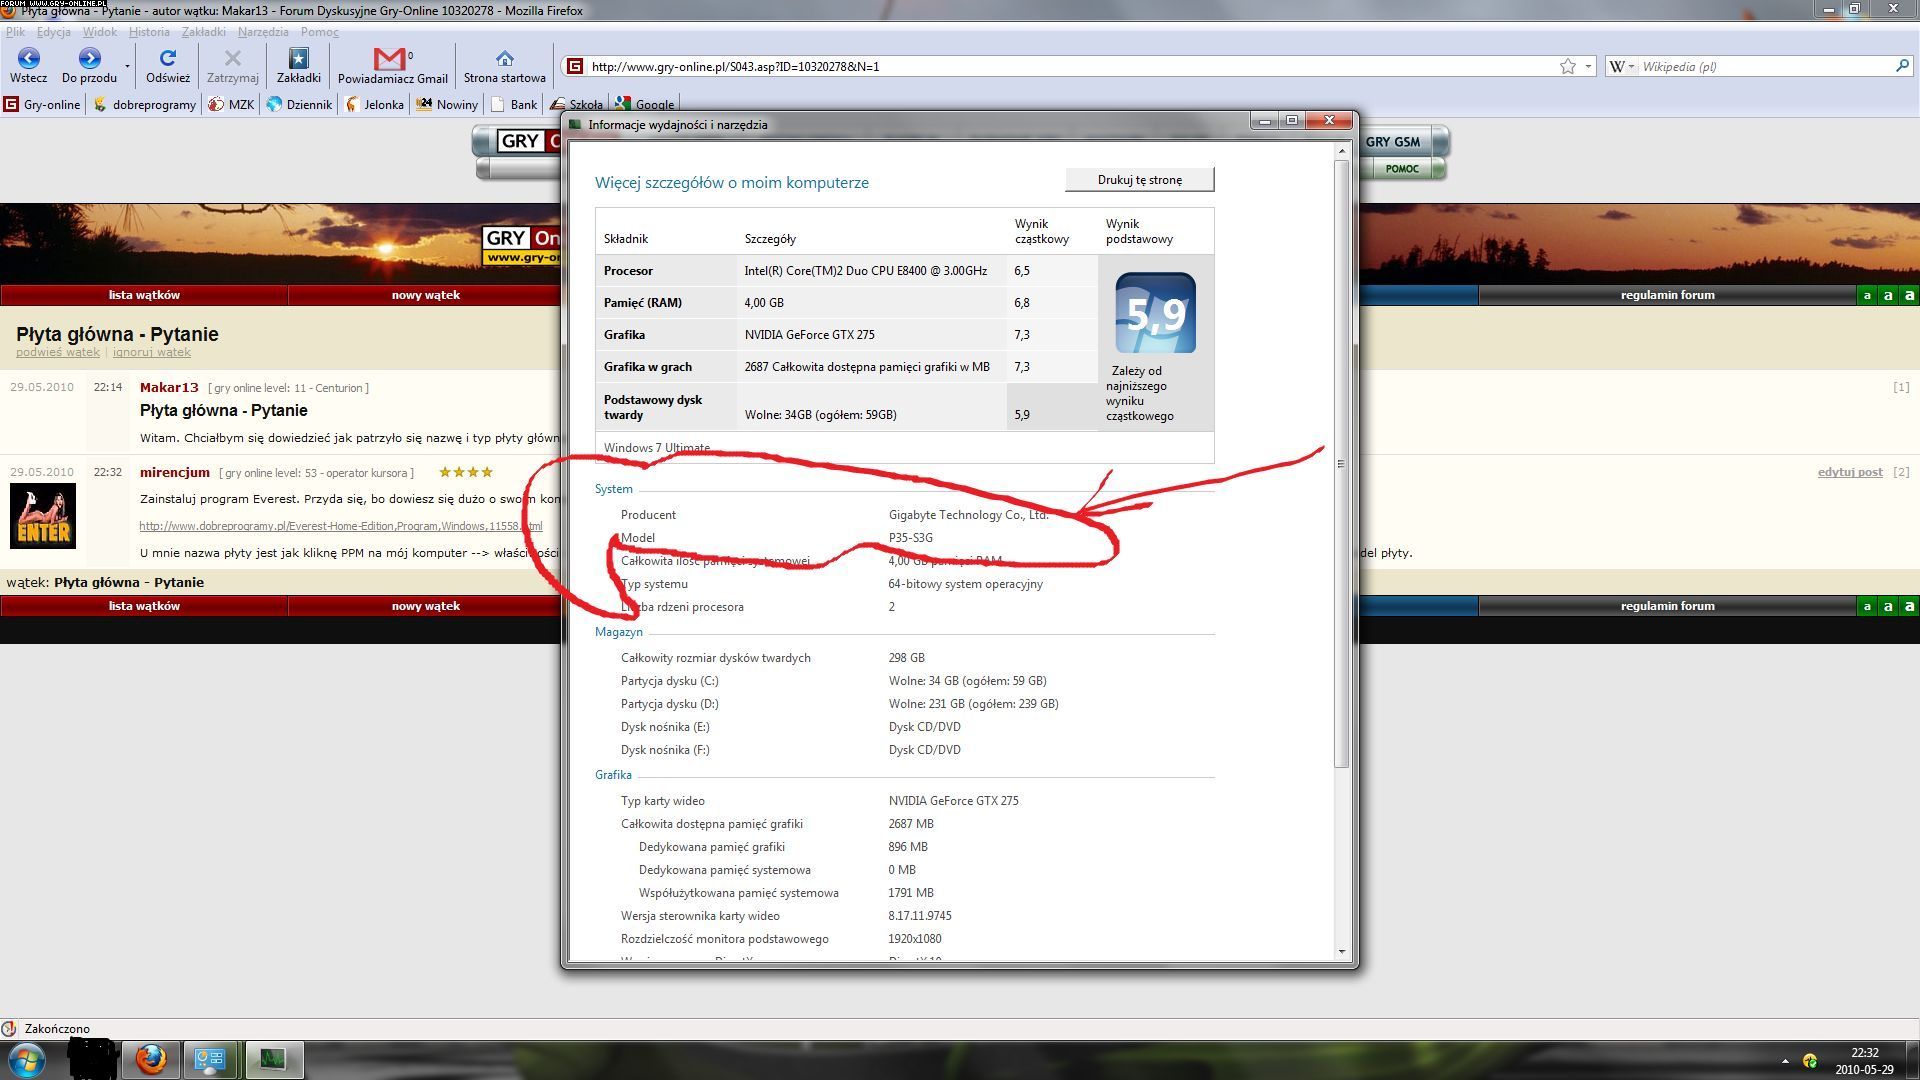This screenshot has height=1080, width=1920.
Task: Open the MZK bookmark
Action: [231, 104]
